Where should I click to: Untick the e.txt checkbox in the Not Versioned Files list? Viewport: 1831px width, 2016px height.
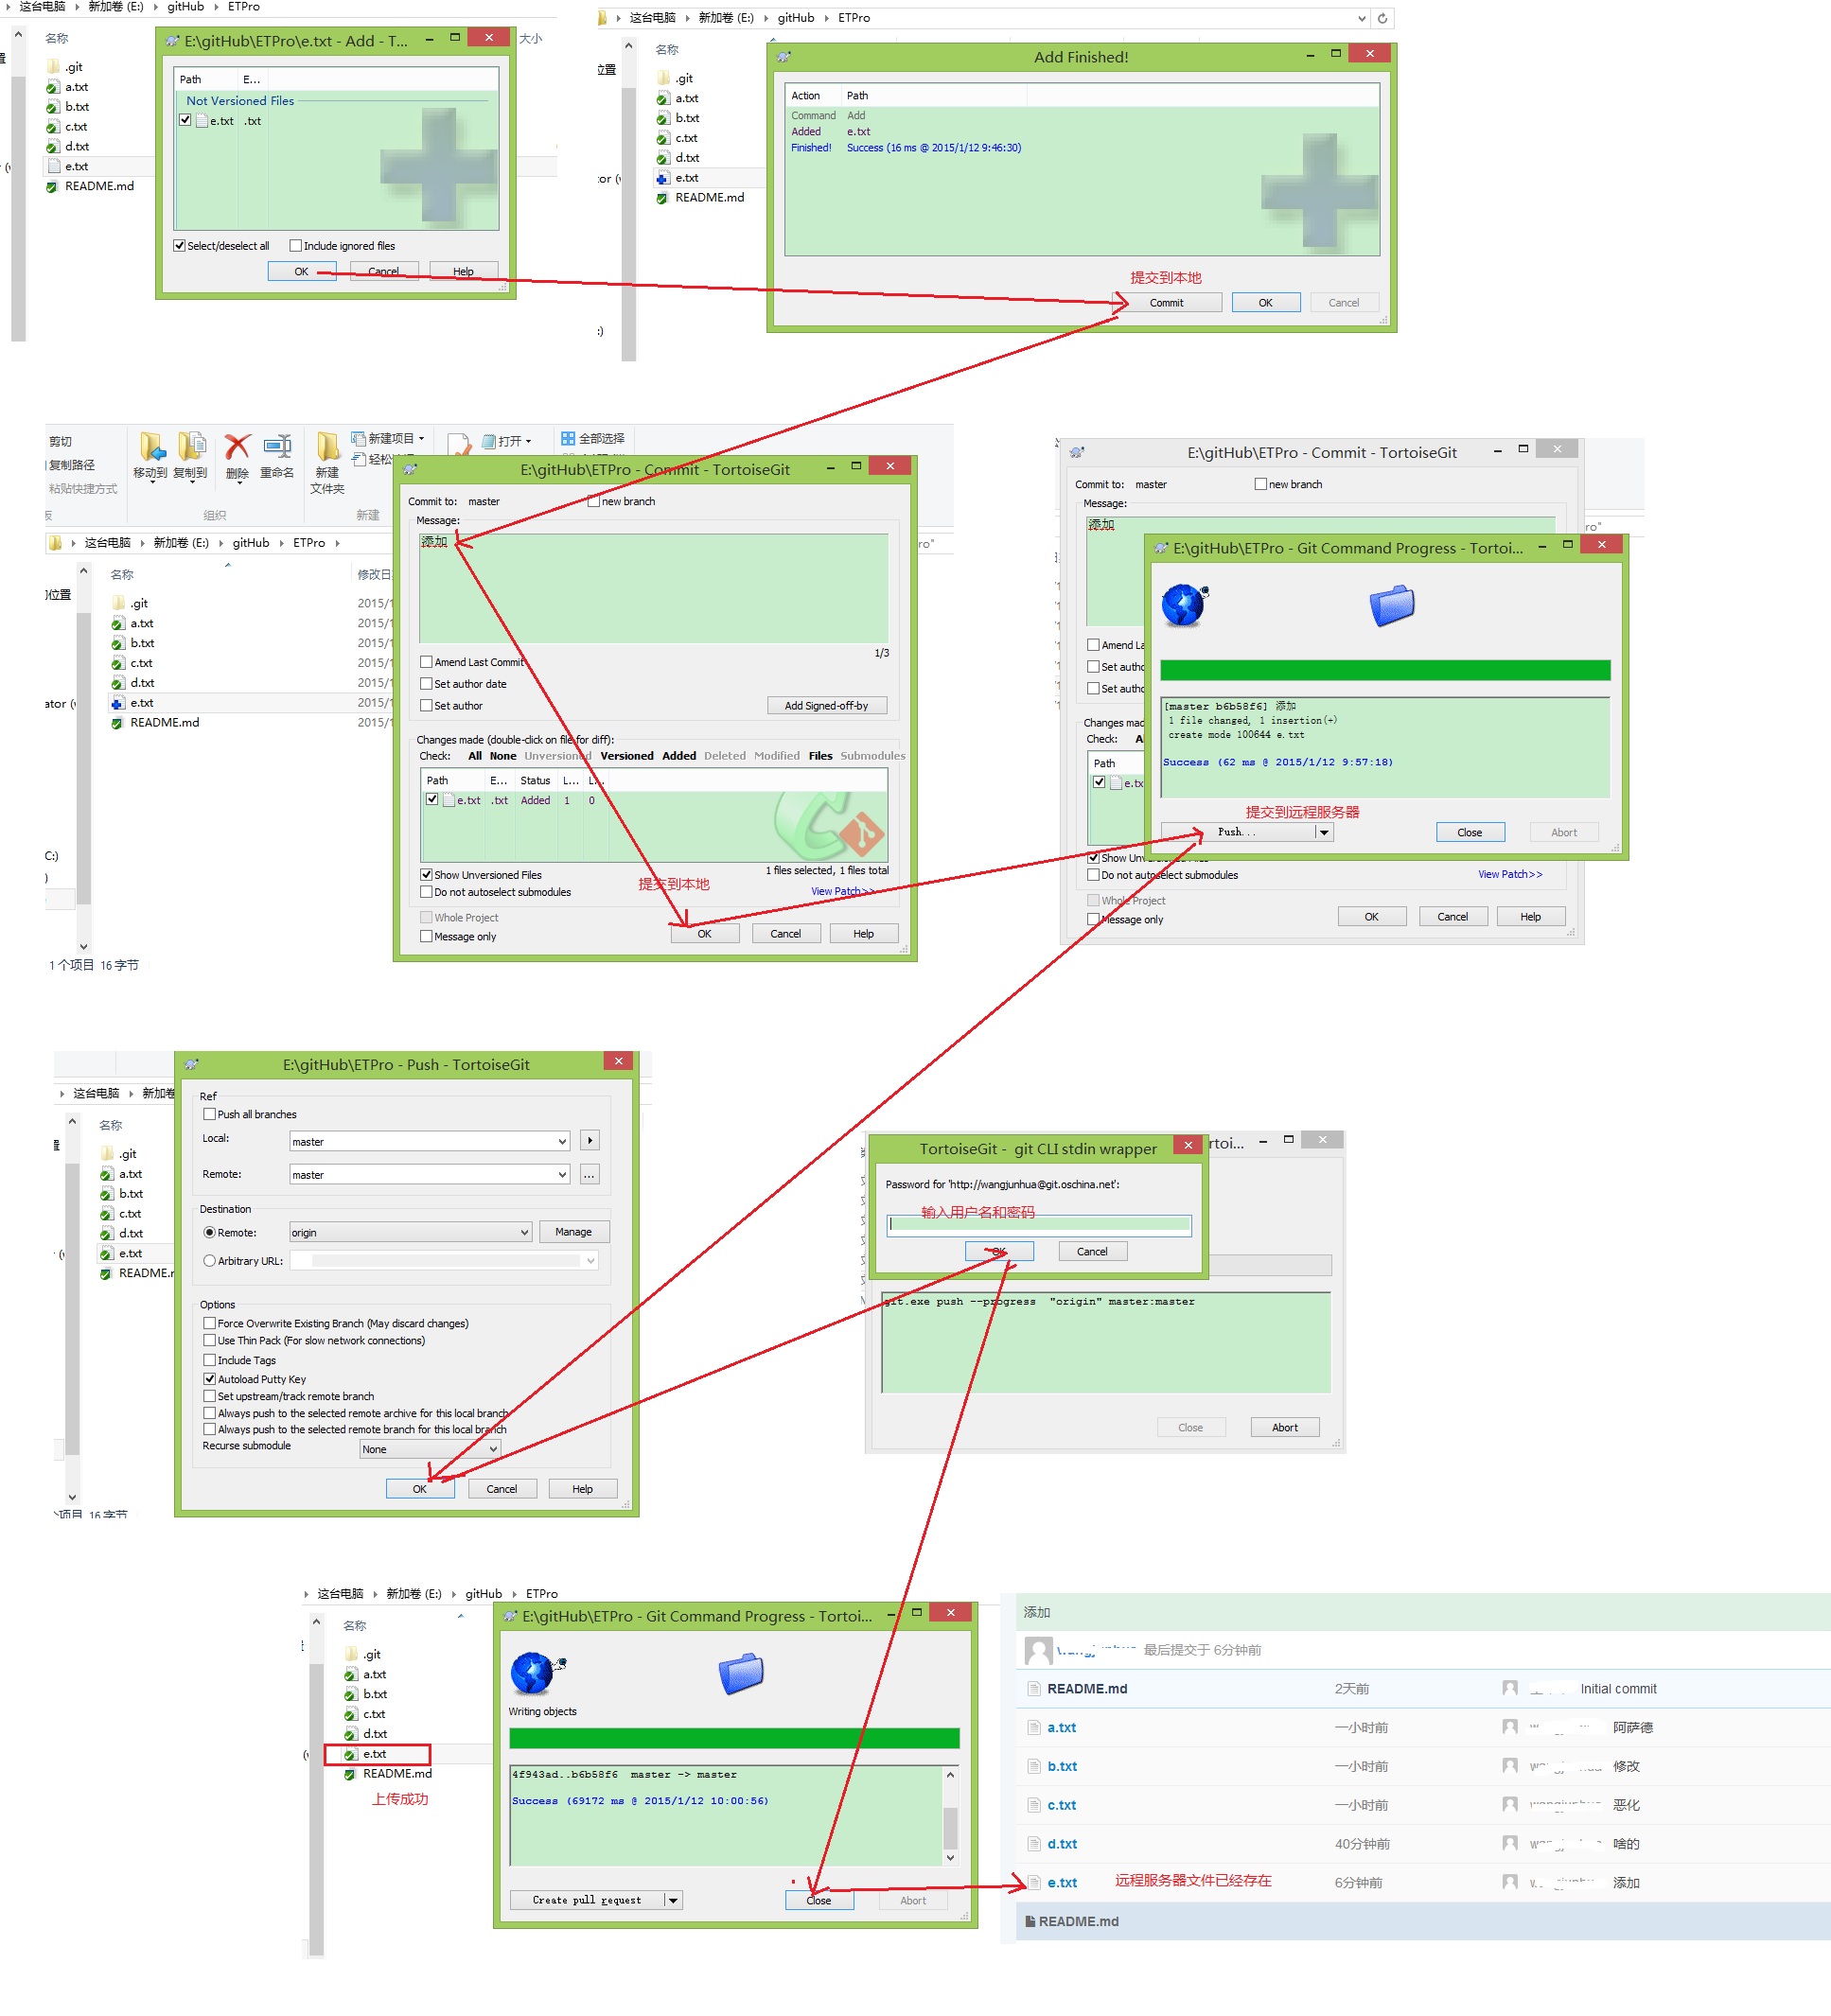(185, 120)
